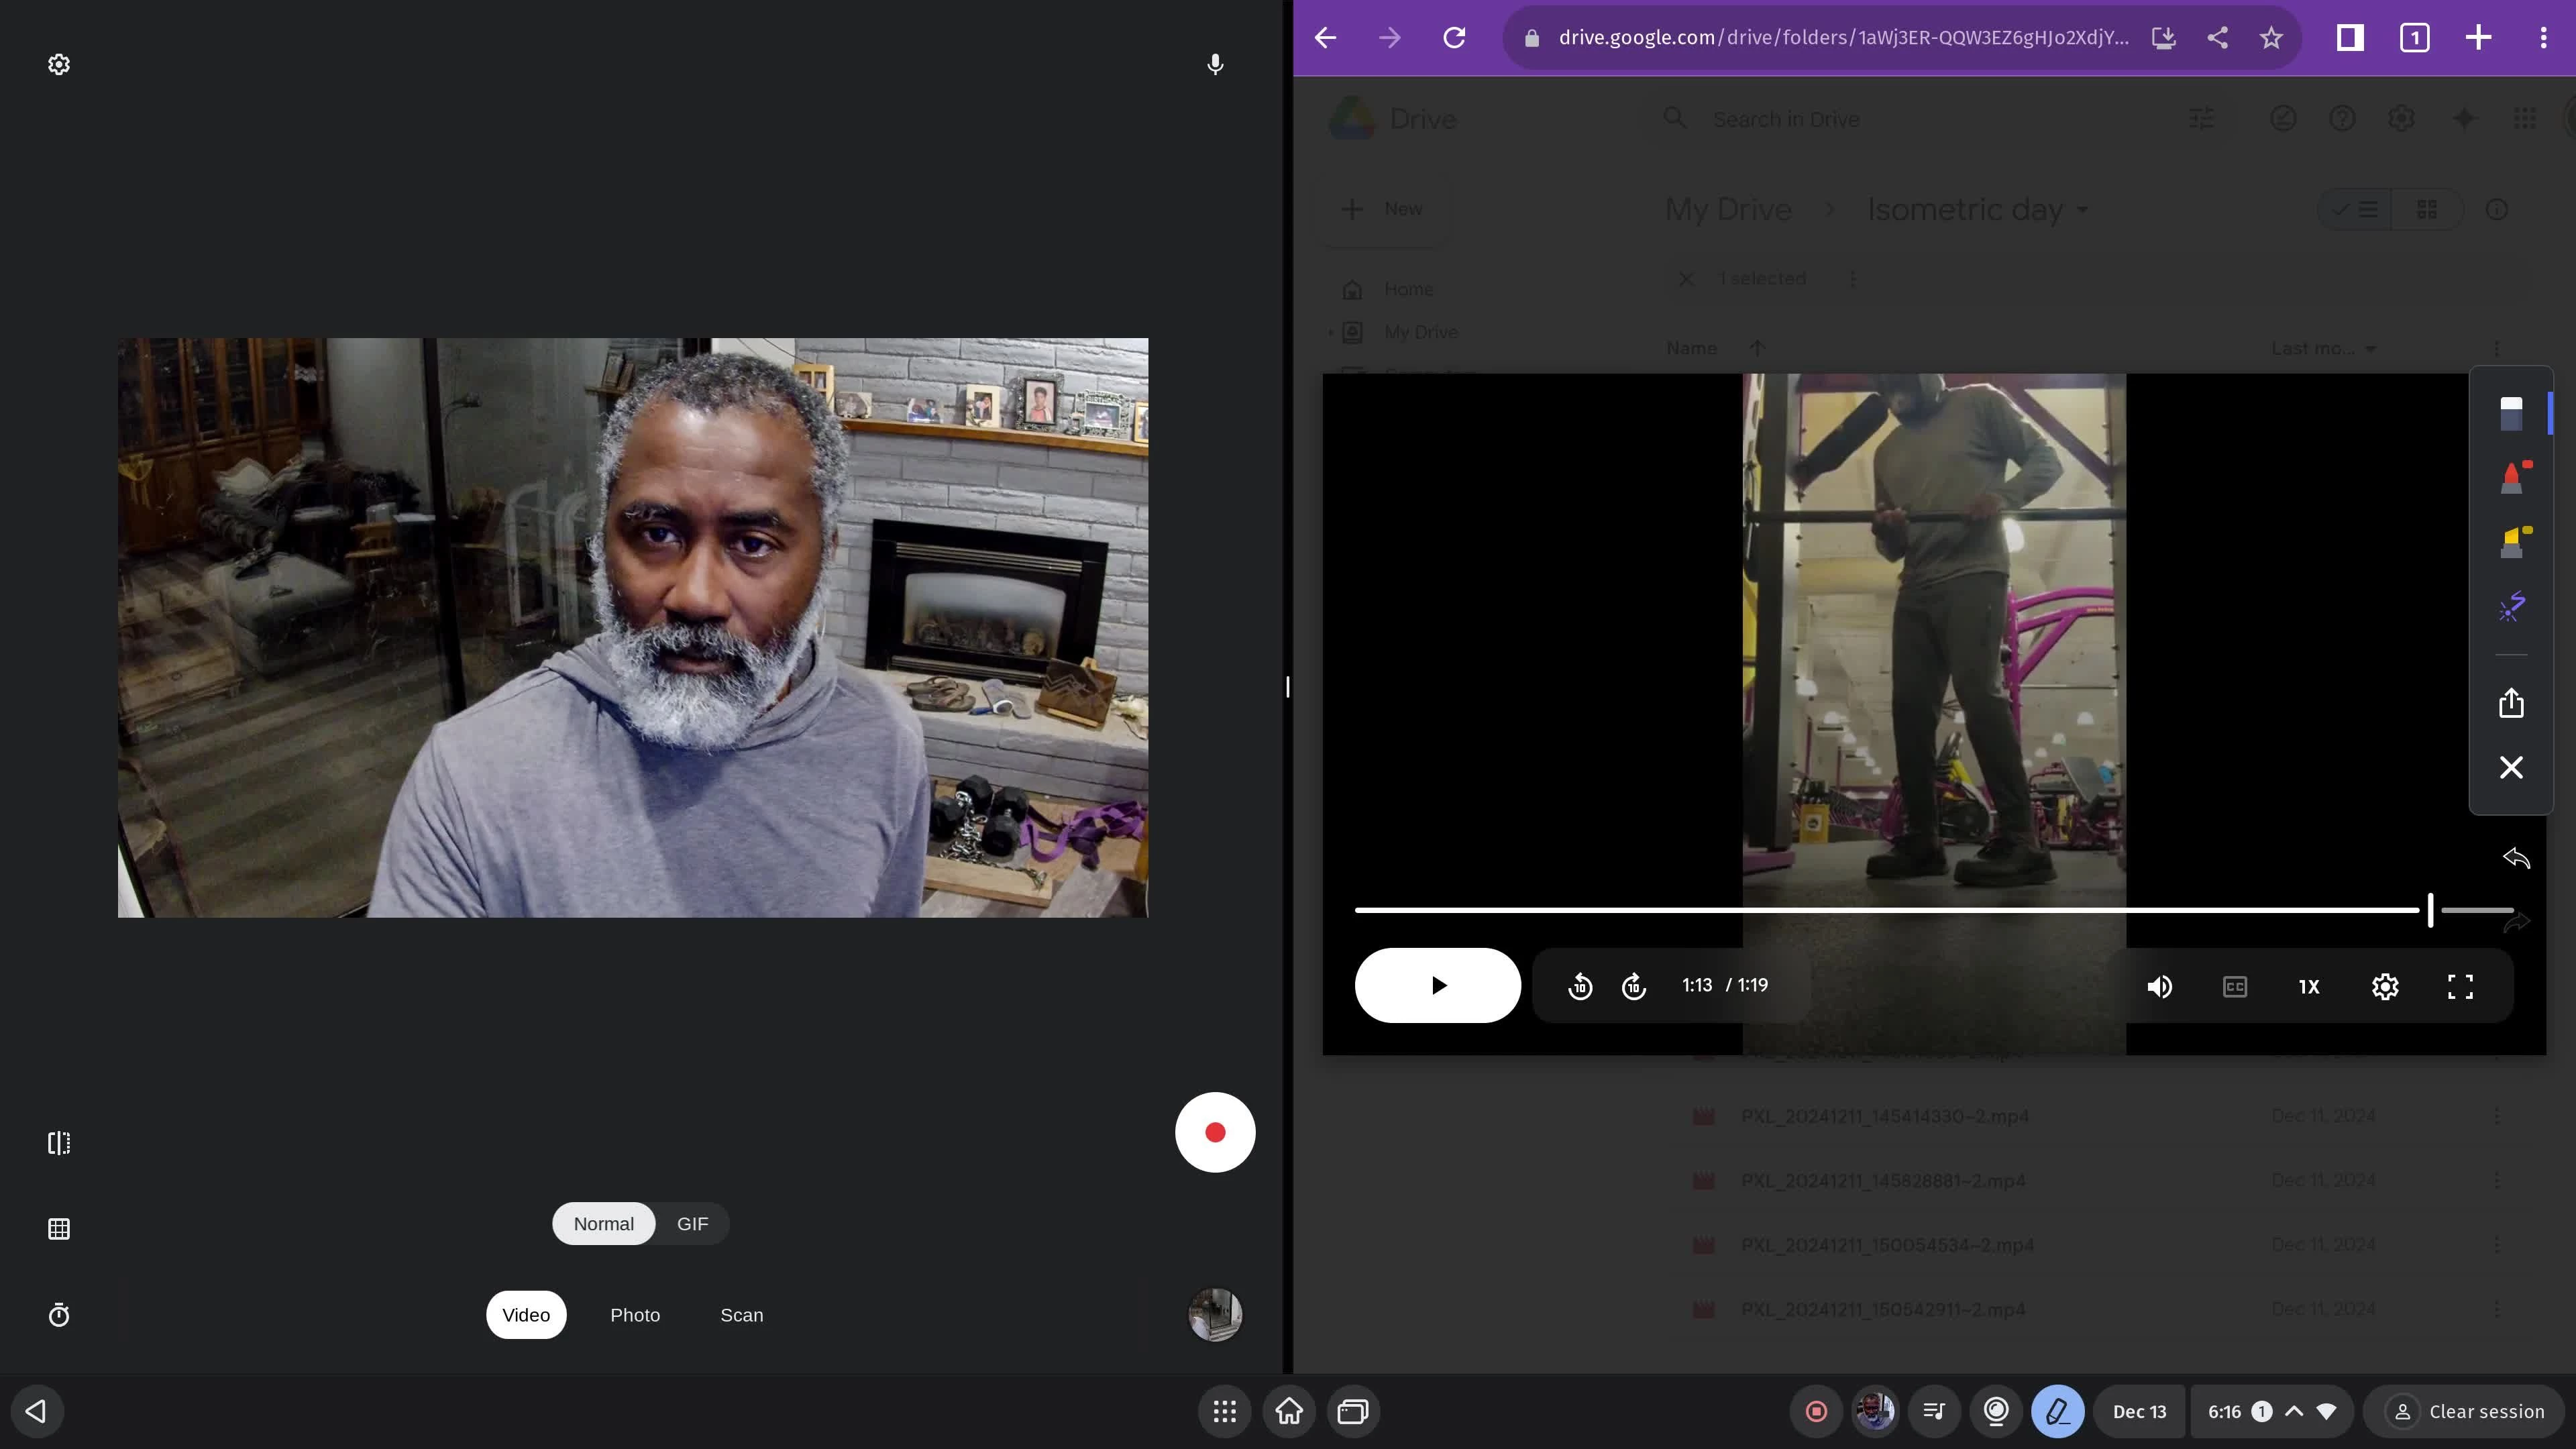Screen dimensions: 2576x1449
Task: Open user avatar in shelf tray
Action: (1875, 1411)
